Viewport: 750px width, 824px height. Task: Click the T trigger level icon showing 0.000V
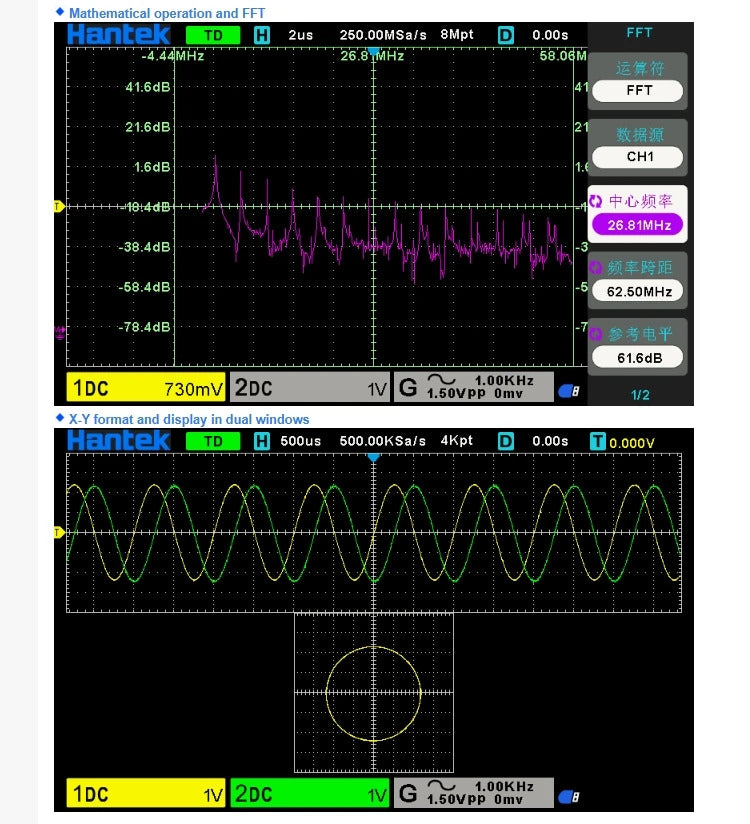[598, 441]
